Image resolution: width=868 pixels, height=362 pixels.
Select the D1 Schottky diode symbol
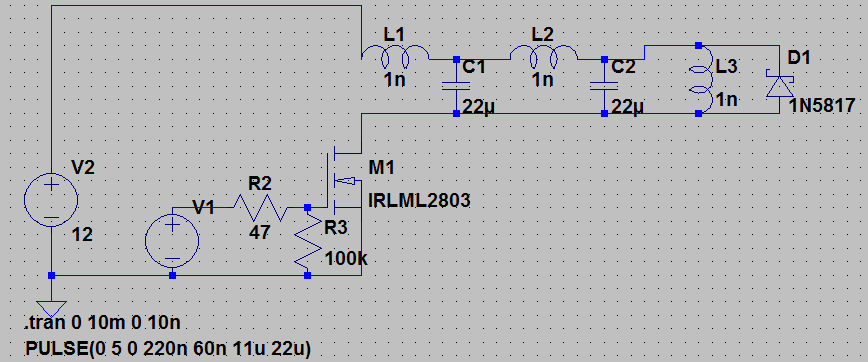pyautogui.click(x=780, y=85)
